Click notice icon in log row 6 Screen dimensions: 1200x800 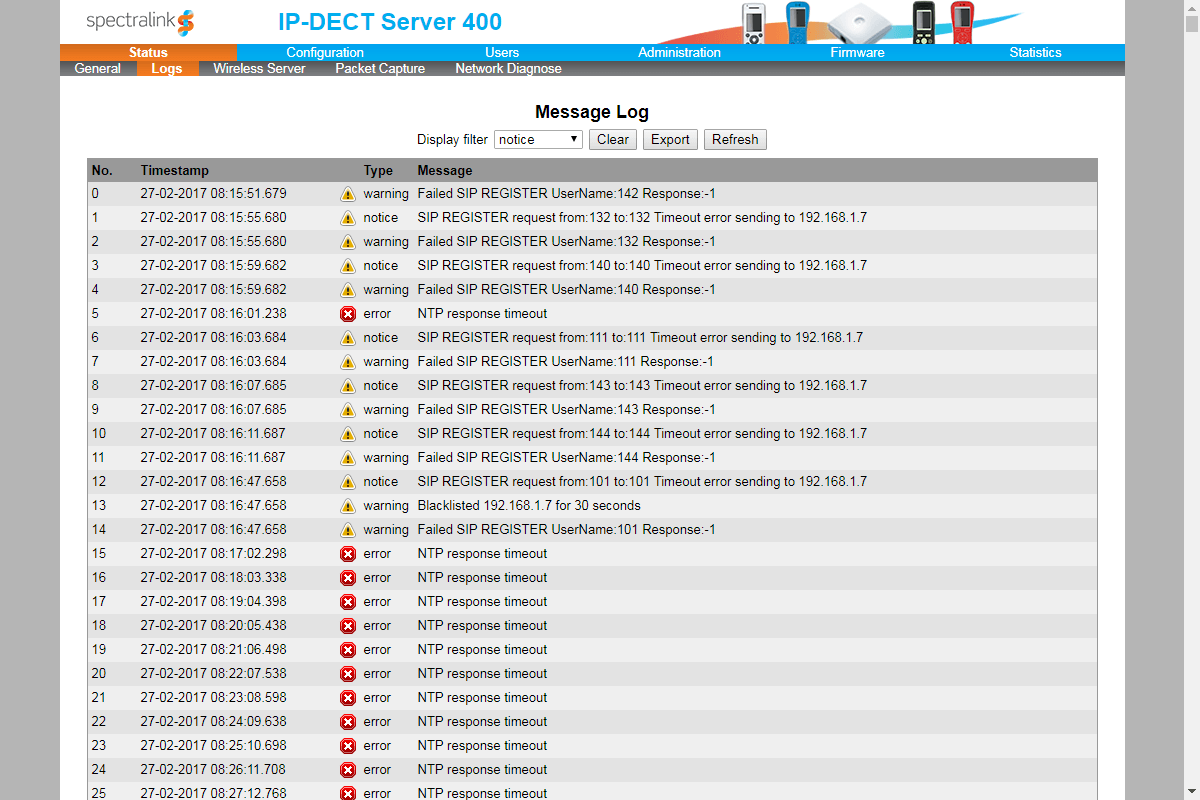coord(348,338)
